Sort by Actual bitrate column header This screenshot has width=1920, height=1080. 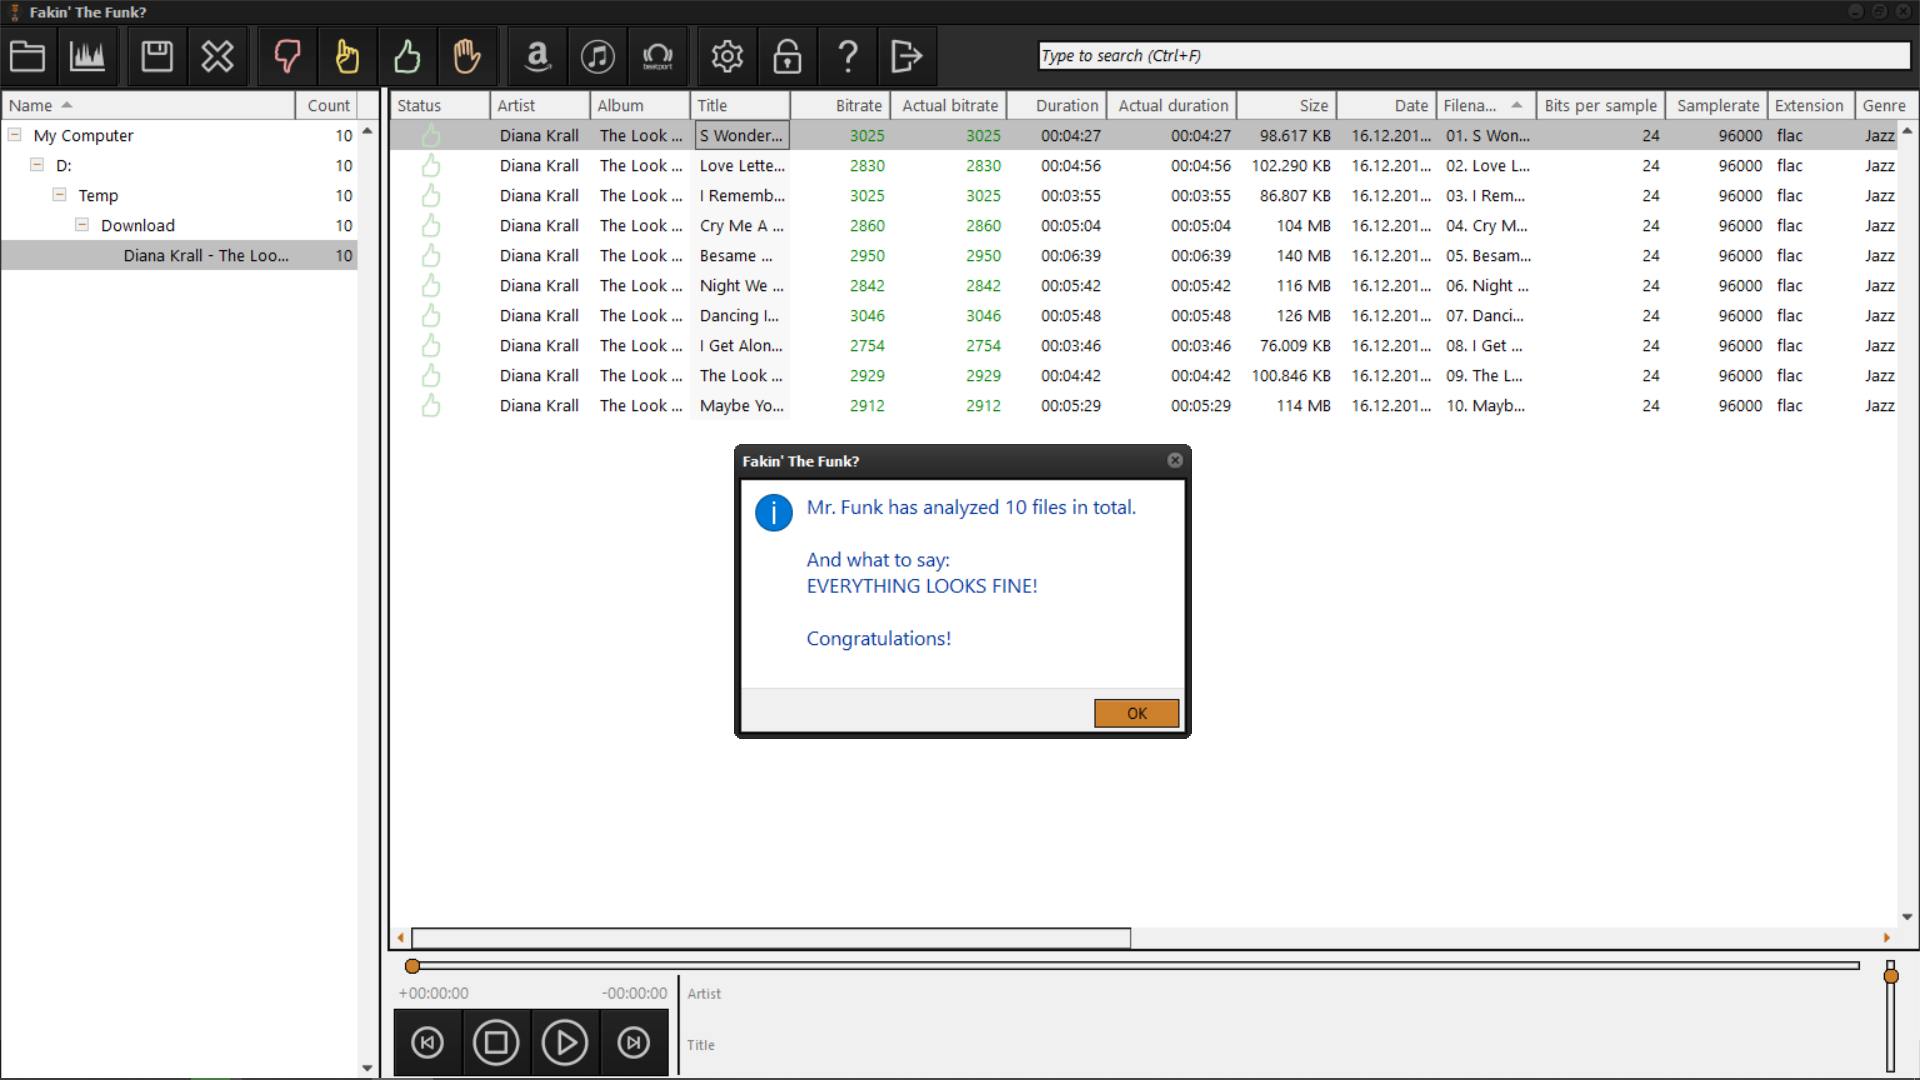click(x=949, y=105)
